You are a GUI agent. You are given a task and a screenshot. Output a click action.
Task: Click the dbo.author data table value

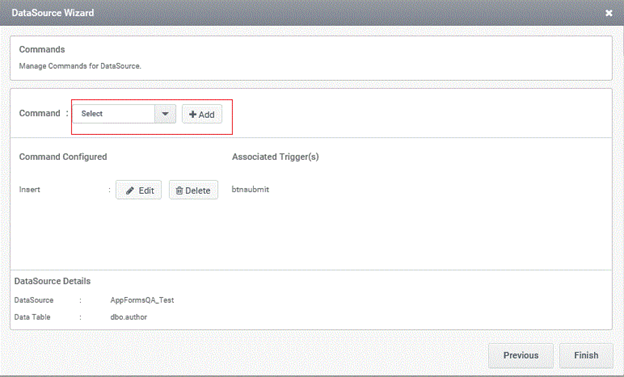pos(129,317)
